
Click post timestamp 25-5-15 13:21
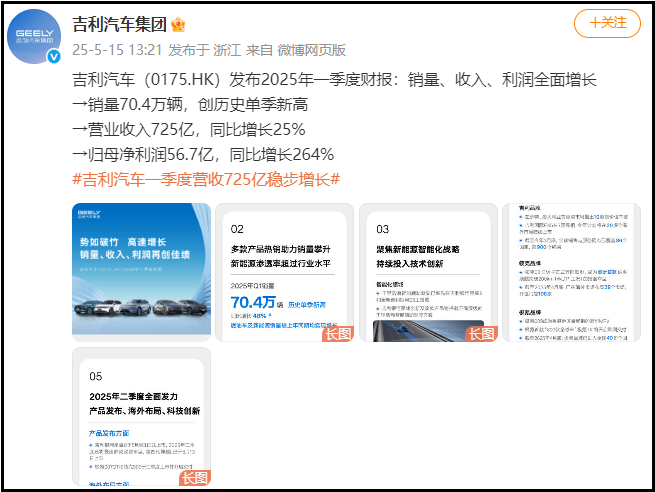coord(117,50)
